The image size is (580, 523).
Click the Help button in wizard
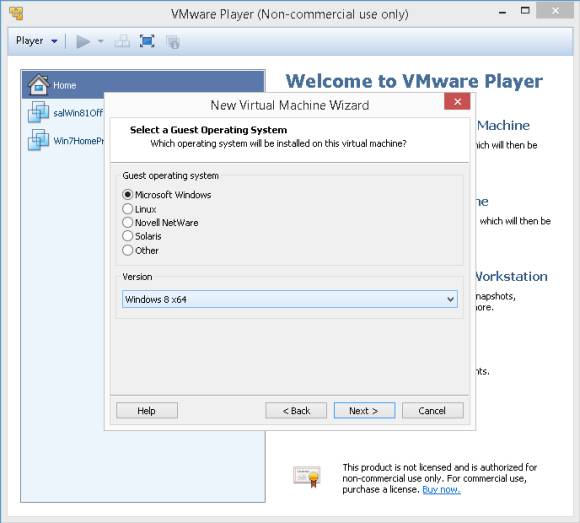click(x=146, y=411)
